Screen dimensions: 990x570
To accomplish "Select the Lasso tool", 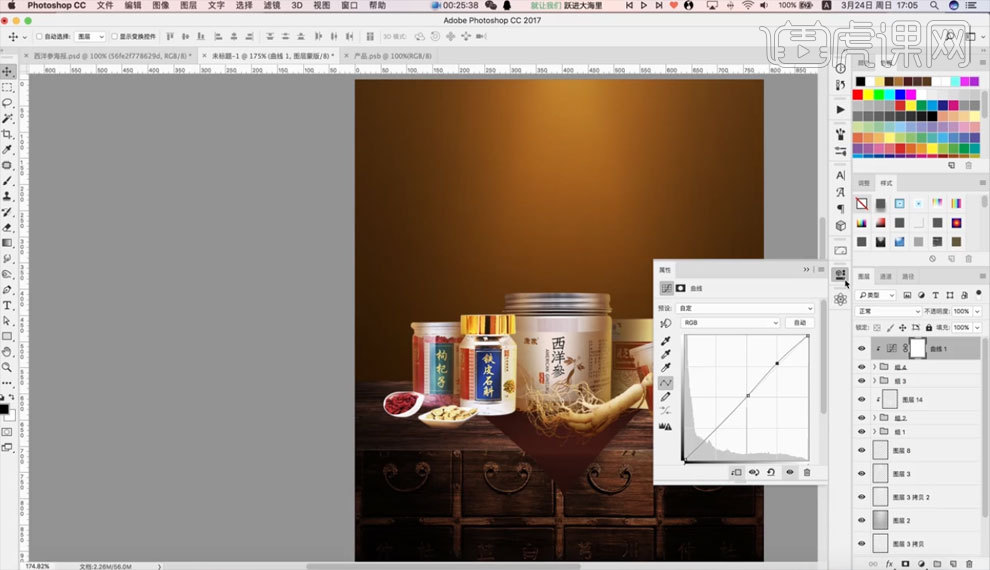I will (7, 102).
